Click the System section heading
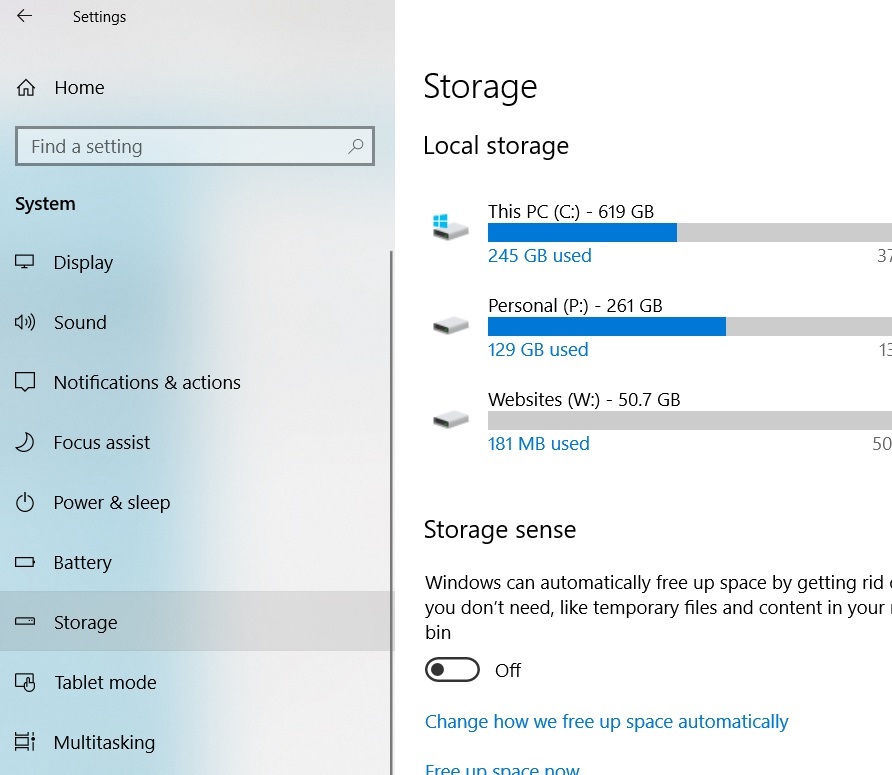This screenshot has height=775, width=892. [45, 204]
